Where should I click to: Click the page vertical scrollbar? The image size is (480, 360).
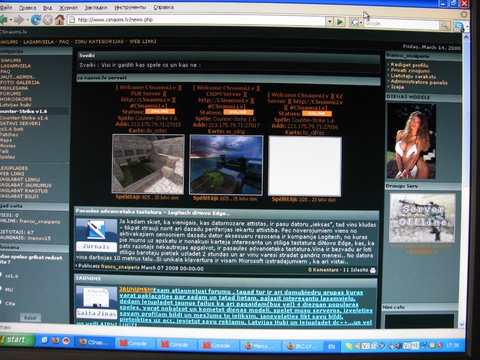click(466, 180)
